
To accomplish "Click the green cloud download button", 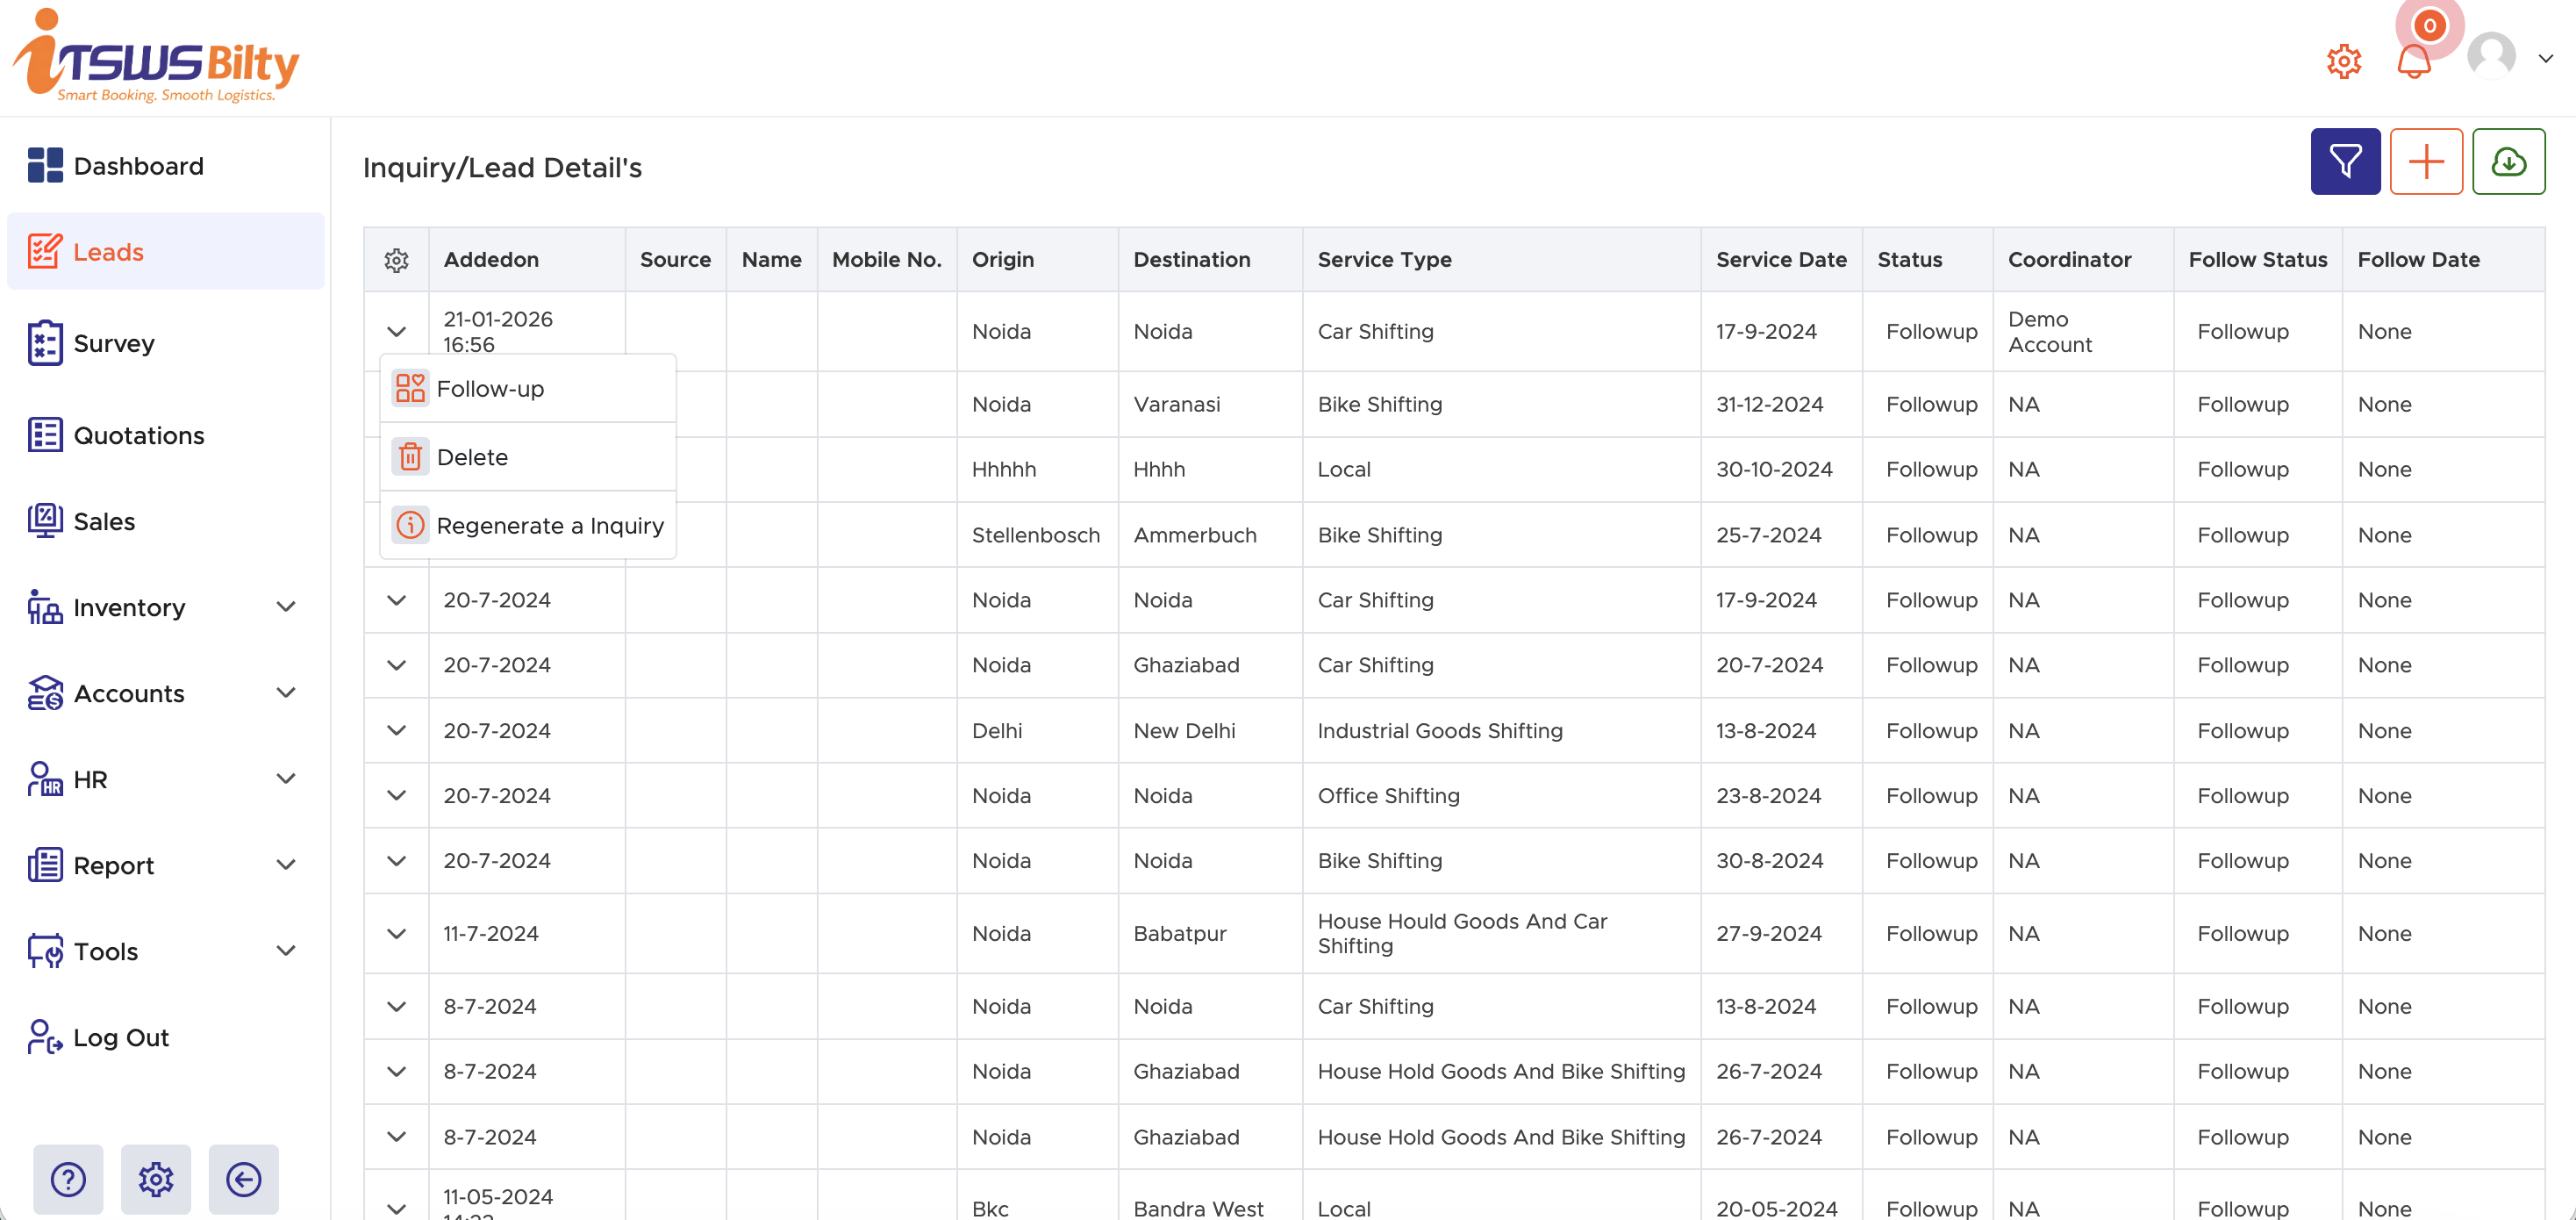I will [x=2507, y=161].
